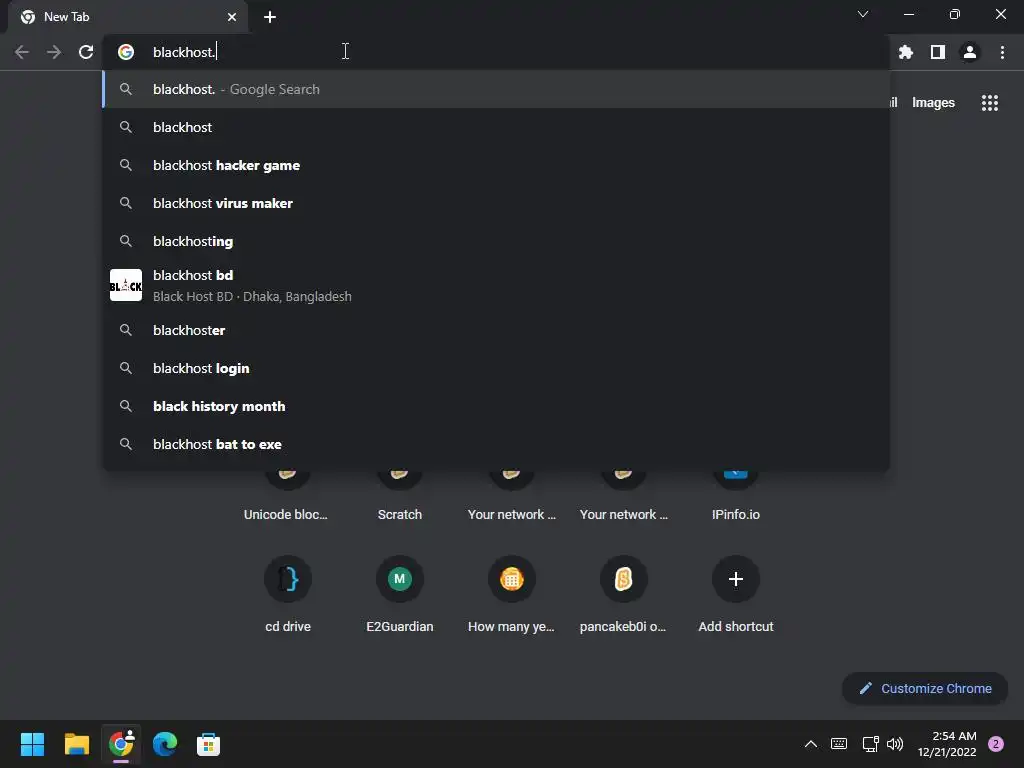This screenshot has height=768, width=1024.
Task: Open 'How many ye...' shortcut icon
Action: coord(511,579)
